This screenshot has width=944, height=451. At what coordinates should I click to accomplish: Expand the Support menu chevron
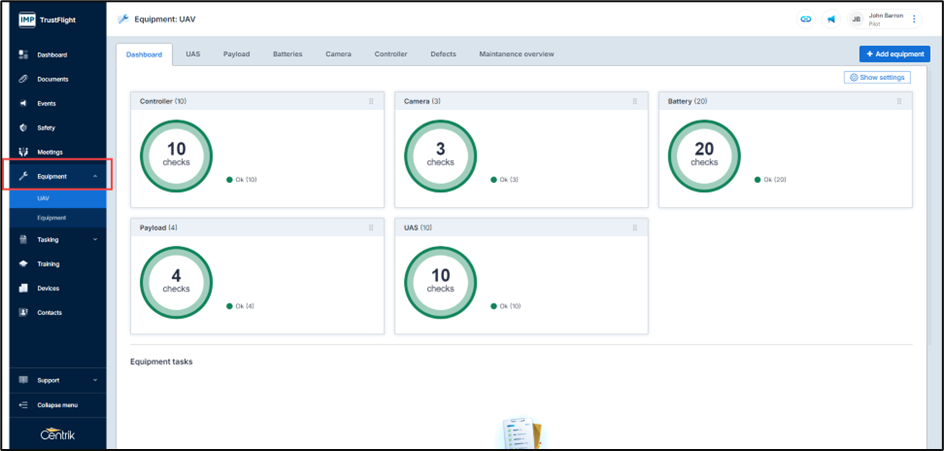point(95,380)
